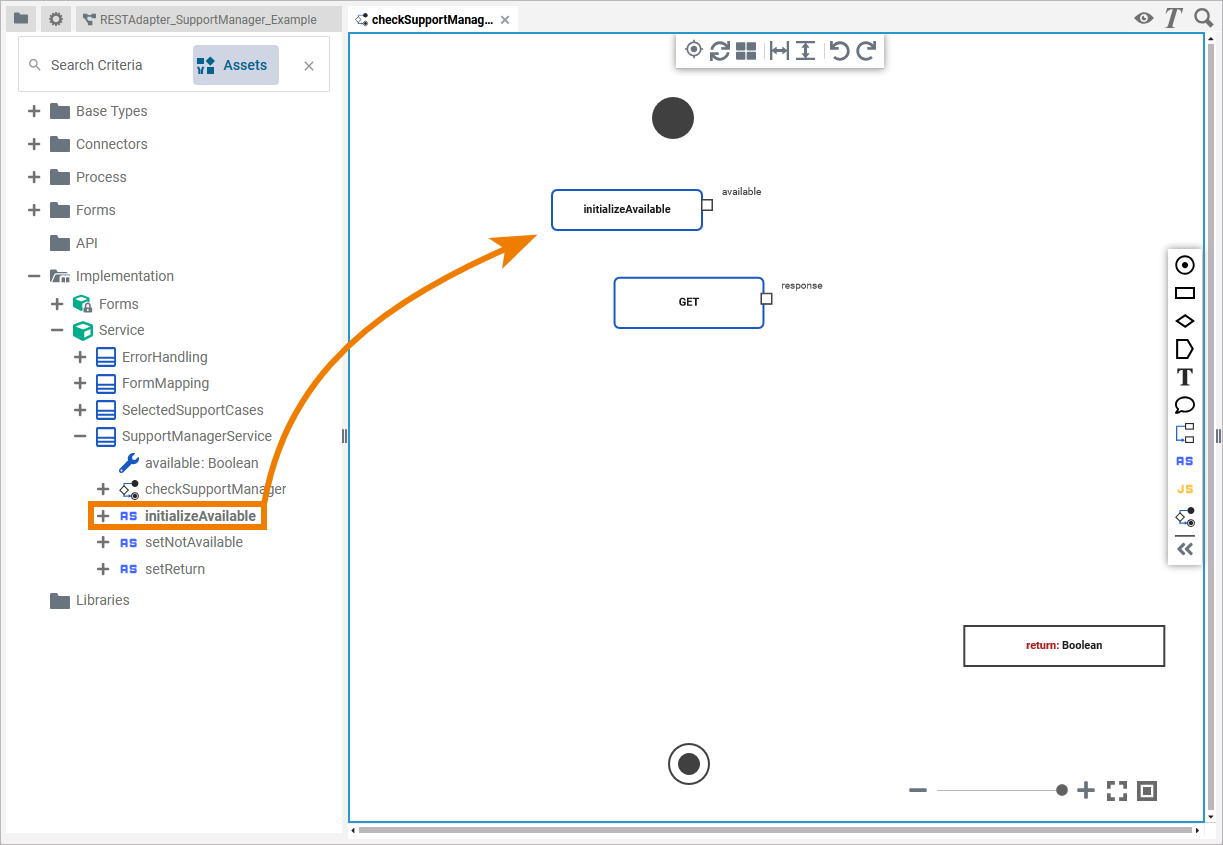Click the vertical distribute toolbar icon
This screenshot has height=845, width=1223.
[x=805, y=51]
